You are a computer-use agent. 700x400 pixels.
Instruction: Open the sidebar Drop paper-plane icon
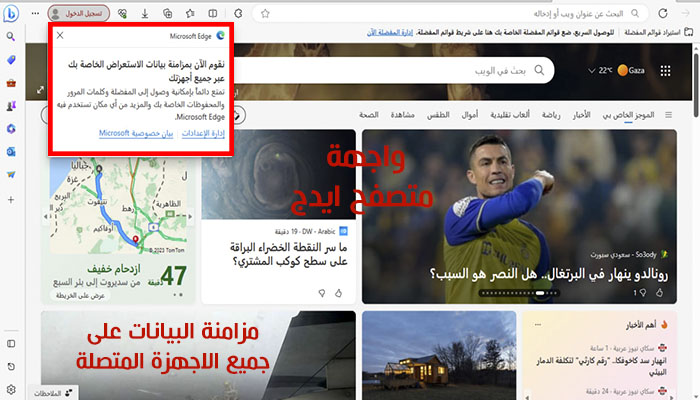11,175
